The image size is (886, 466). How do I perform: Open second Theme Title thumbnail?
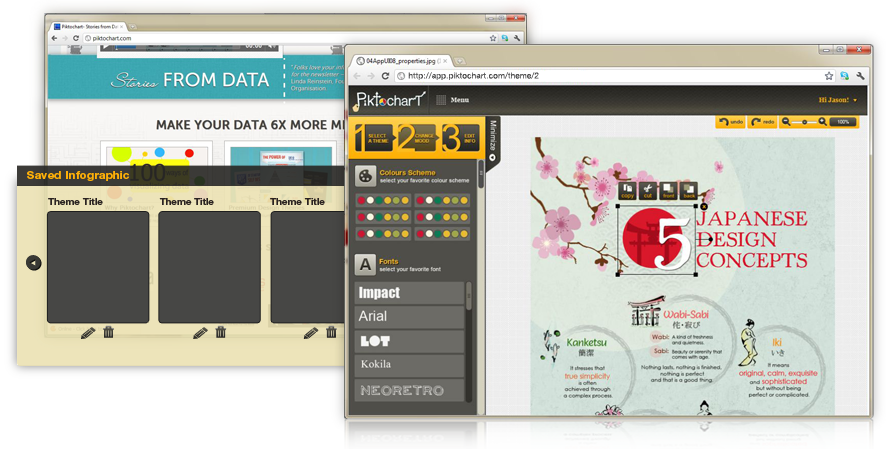click(x=209, y=267)
